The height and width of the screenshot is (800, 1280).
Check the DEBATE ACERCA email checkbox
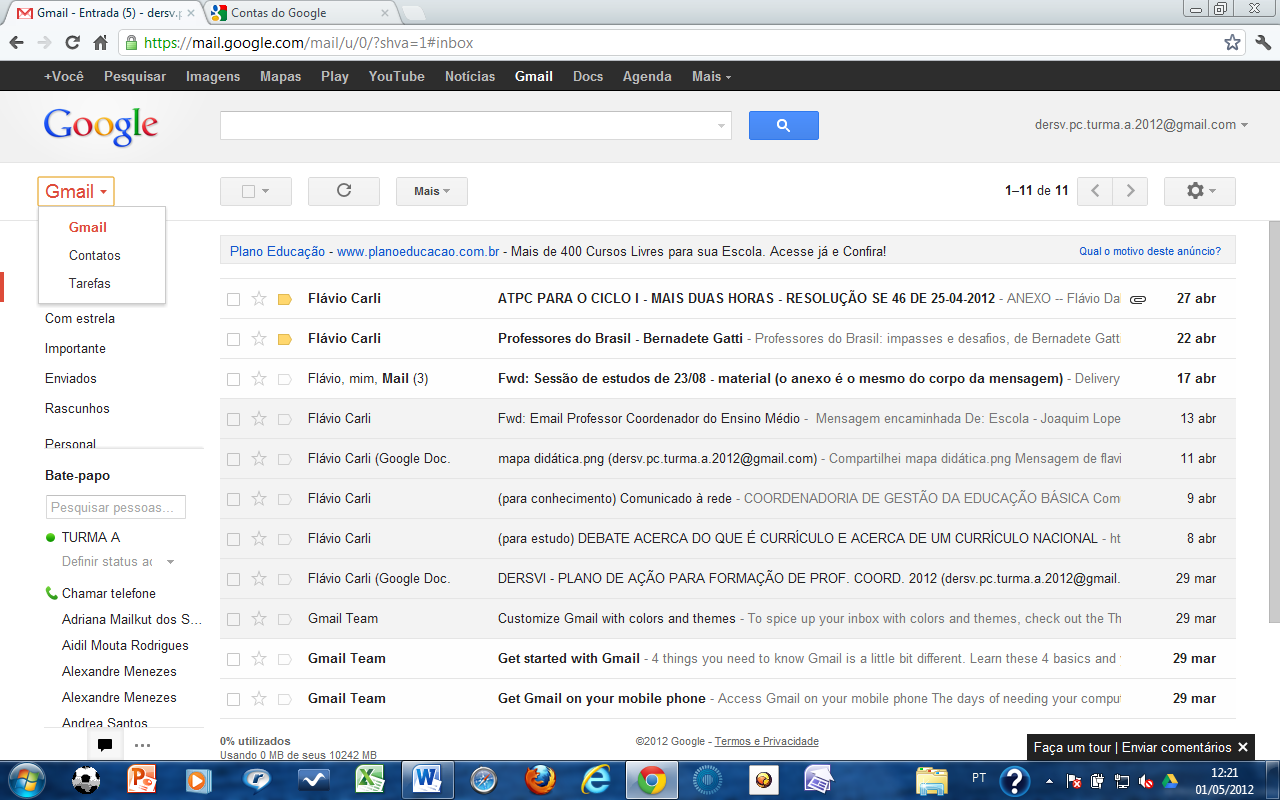(x=233, y=539)
